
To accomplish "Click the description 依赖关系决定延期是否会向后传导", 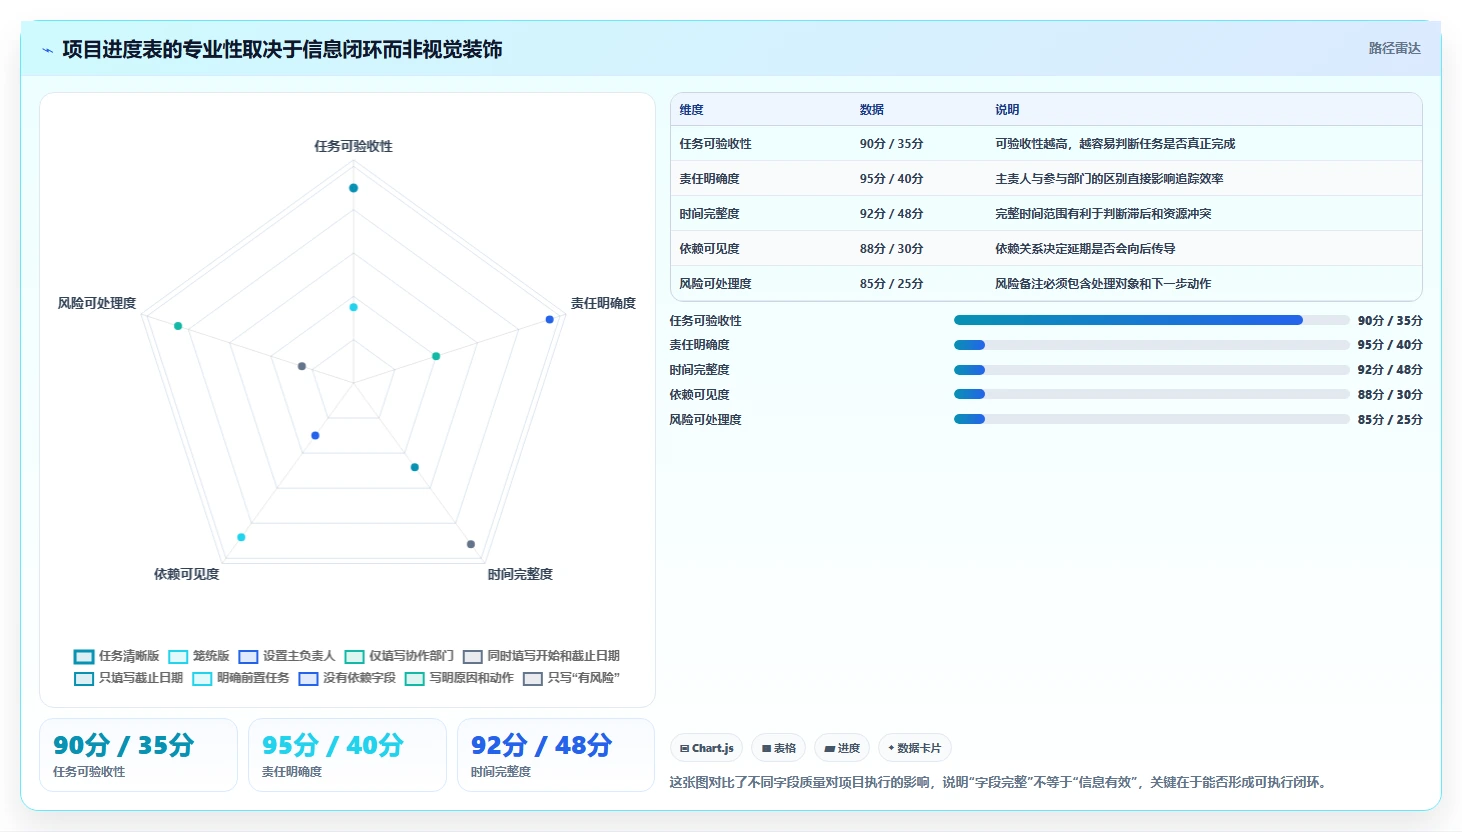I will (x=1085, y=249).
